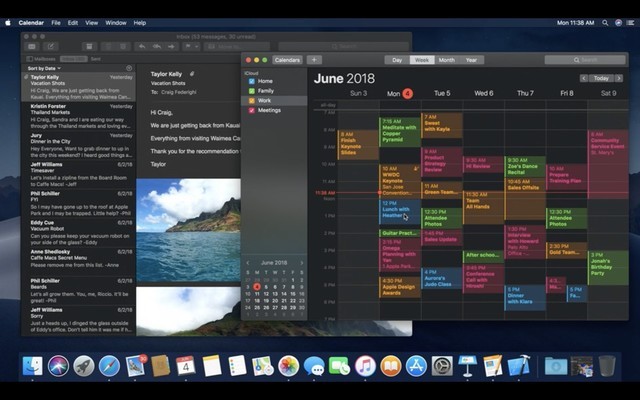Select the Lunch with Heather event
This screenshot has height=400, width=640.
pyautogui.click(x=394, y=210)
